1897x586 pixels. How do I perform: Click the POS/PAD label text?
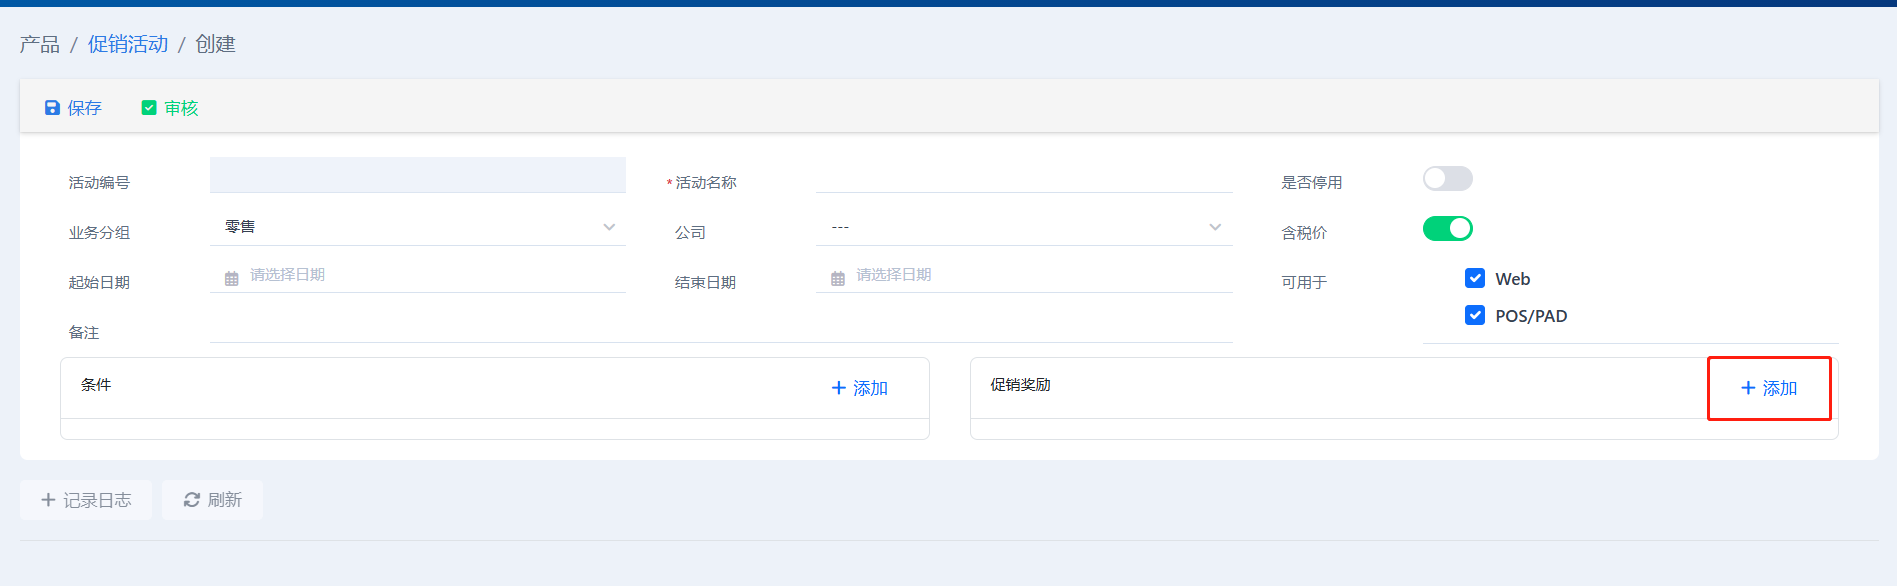click(x=1531, y=316)
